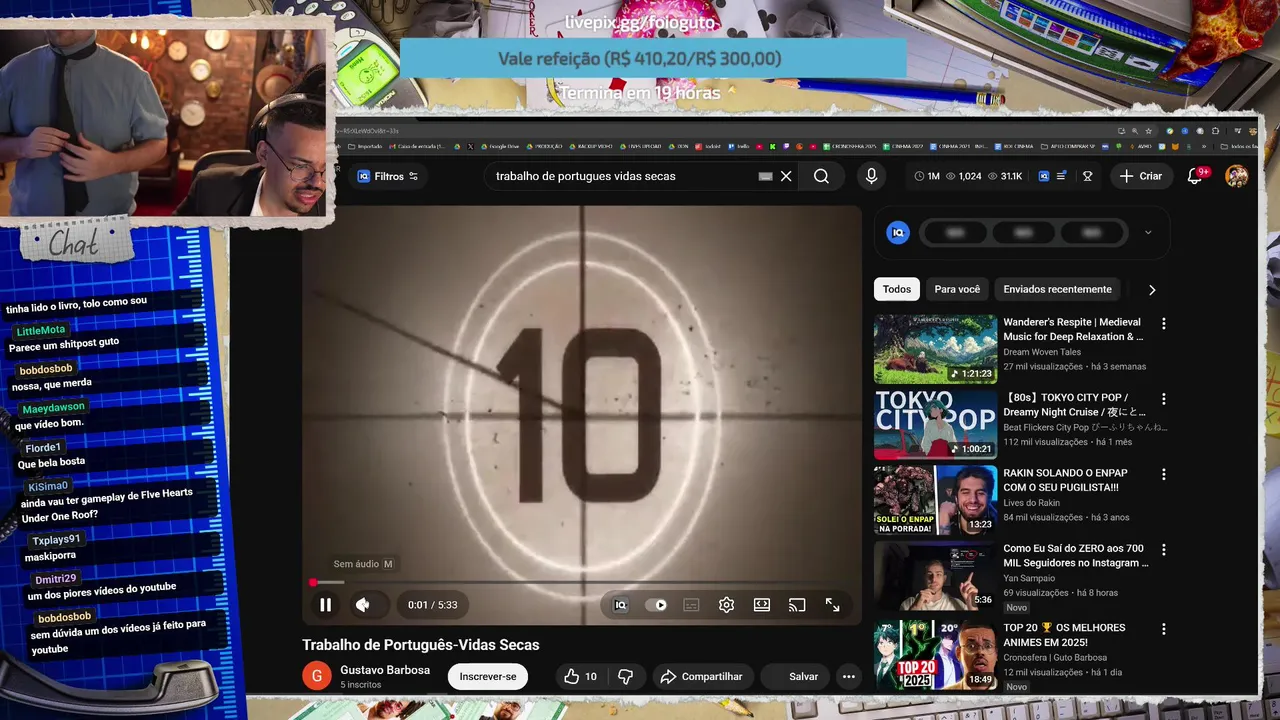The height and width of the screenshot is (720, 1280).
Task: Click the 'Dream Woven Tales' channel name
Action: click(1042, 352)
